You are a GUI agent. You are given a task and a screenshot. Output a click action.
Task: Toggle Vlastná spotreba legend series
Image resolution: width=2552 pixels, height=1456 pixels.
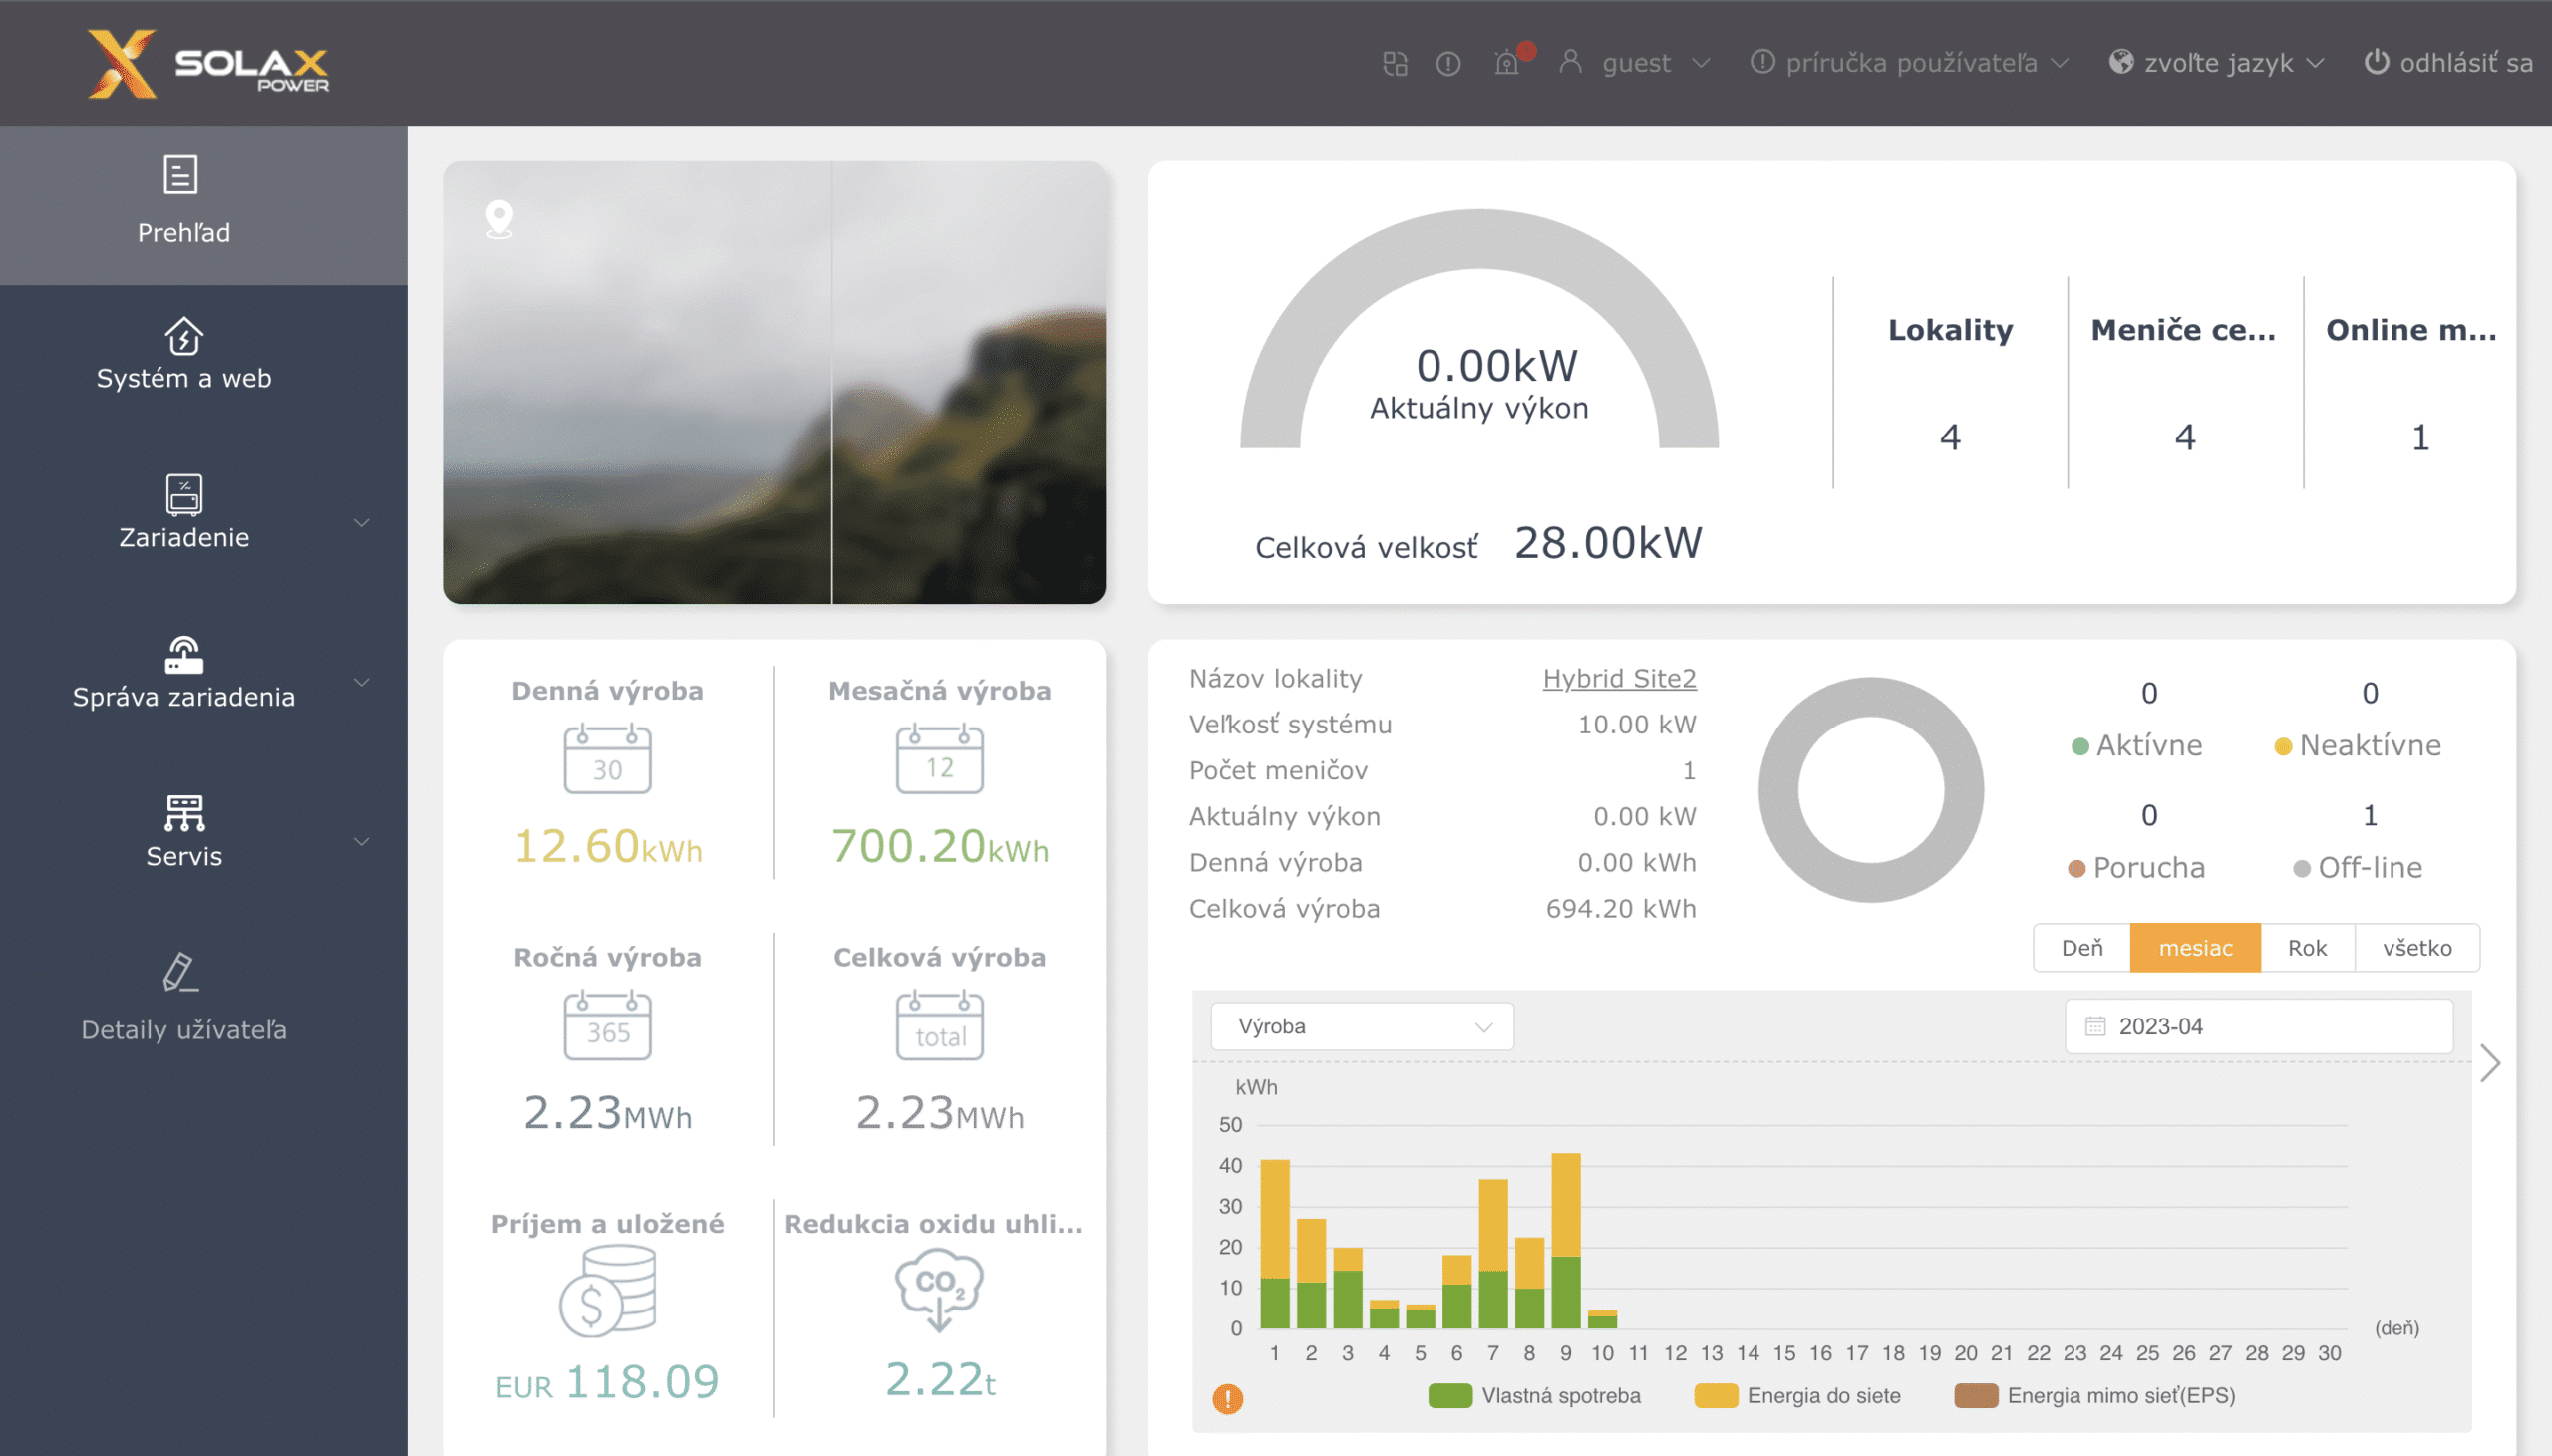(x=1535, y=1396)
